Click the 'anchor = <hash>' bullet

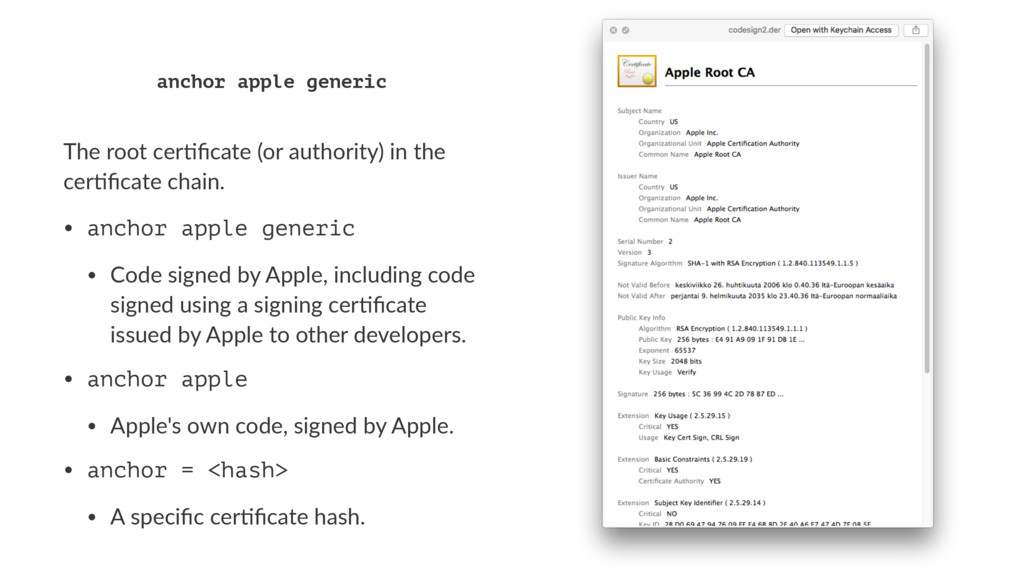(x=187, y=470)
